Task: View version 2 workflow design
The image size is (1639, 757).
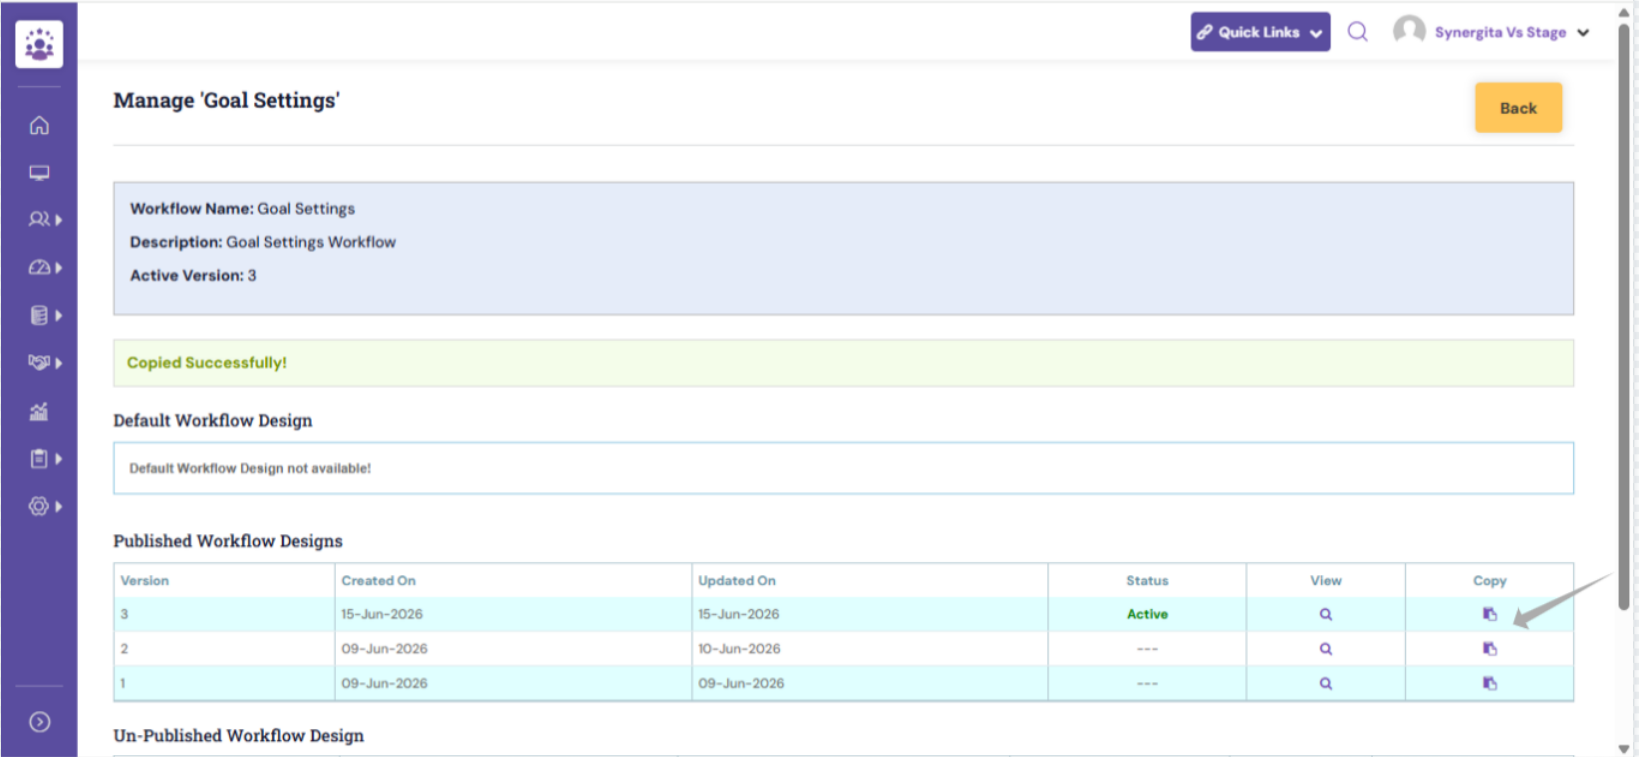Action: [1326, 649]
